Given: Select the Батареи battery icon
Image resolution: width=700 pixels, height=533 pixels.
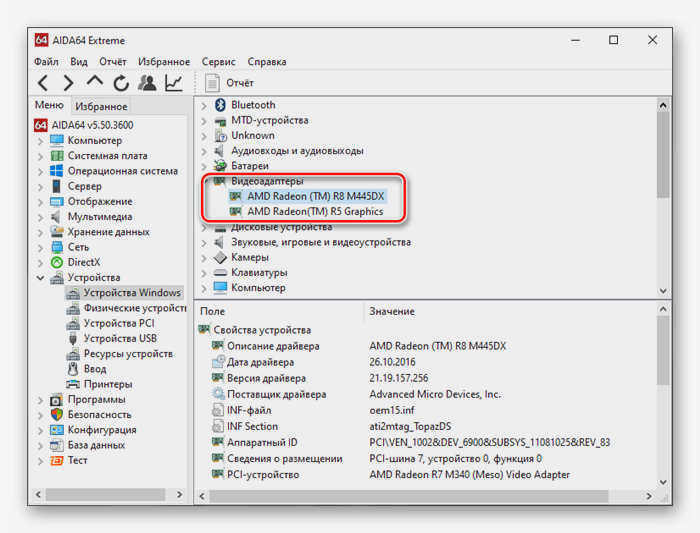Looking at the screenshot, I should tap(220, 166).
